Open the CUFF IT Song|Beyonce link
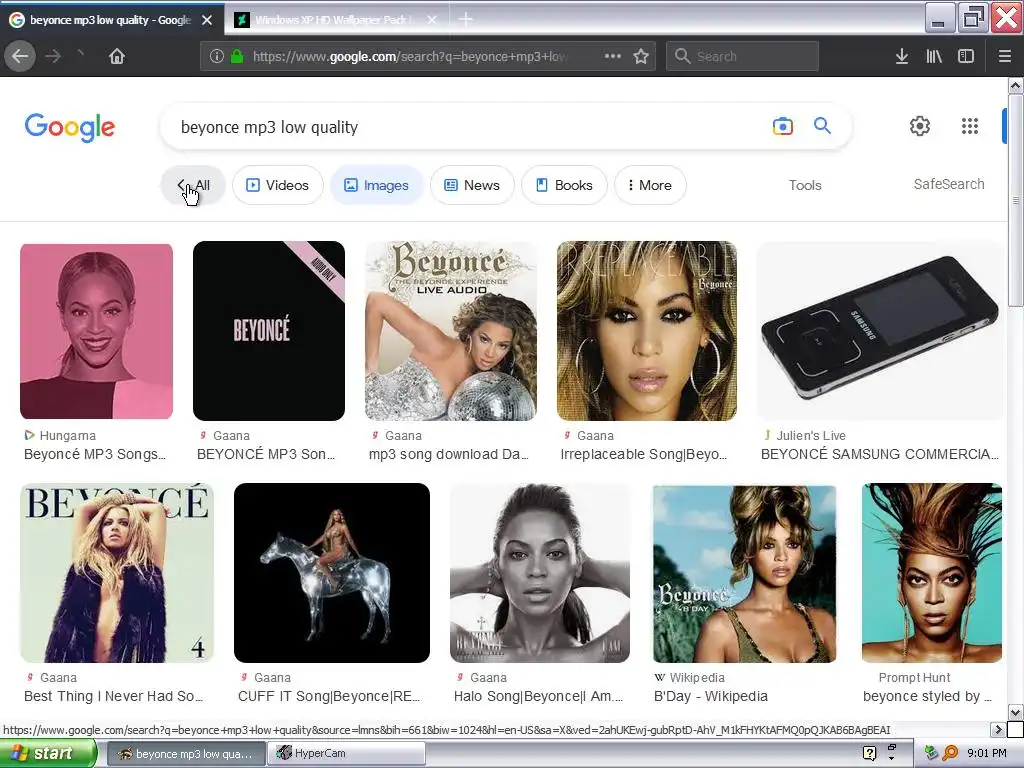The image size is (1024, 768). point(329,696)
